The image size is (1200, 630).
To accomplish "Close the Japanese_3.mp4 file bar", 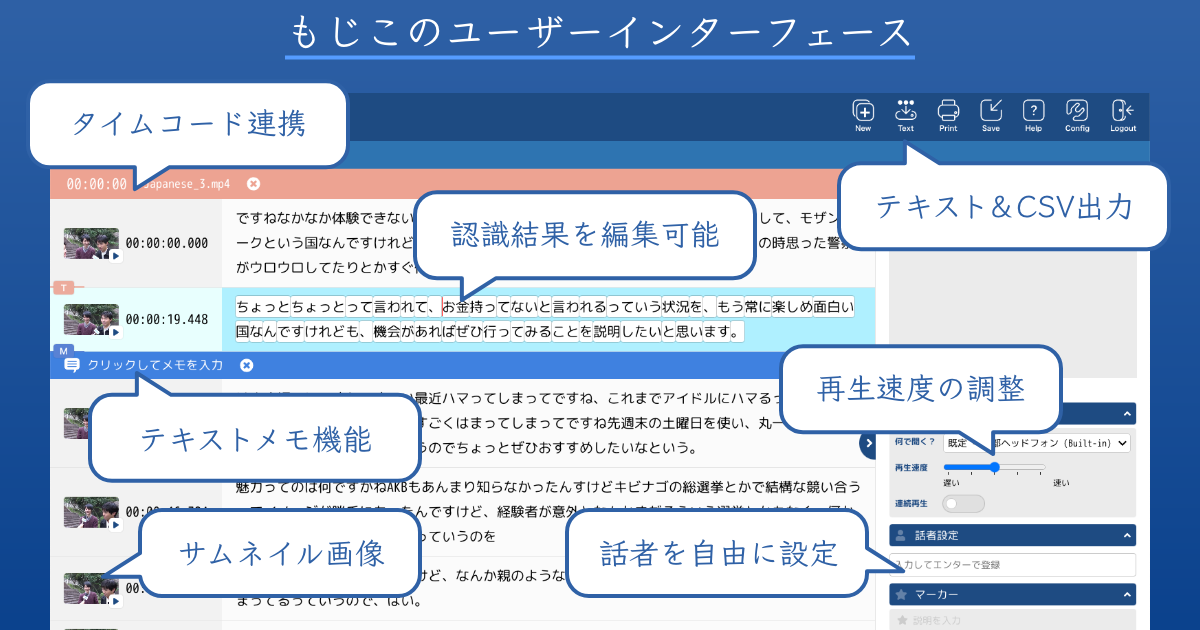I will (x=255, y=184).
